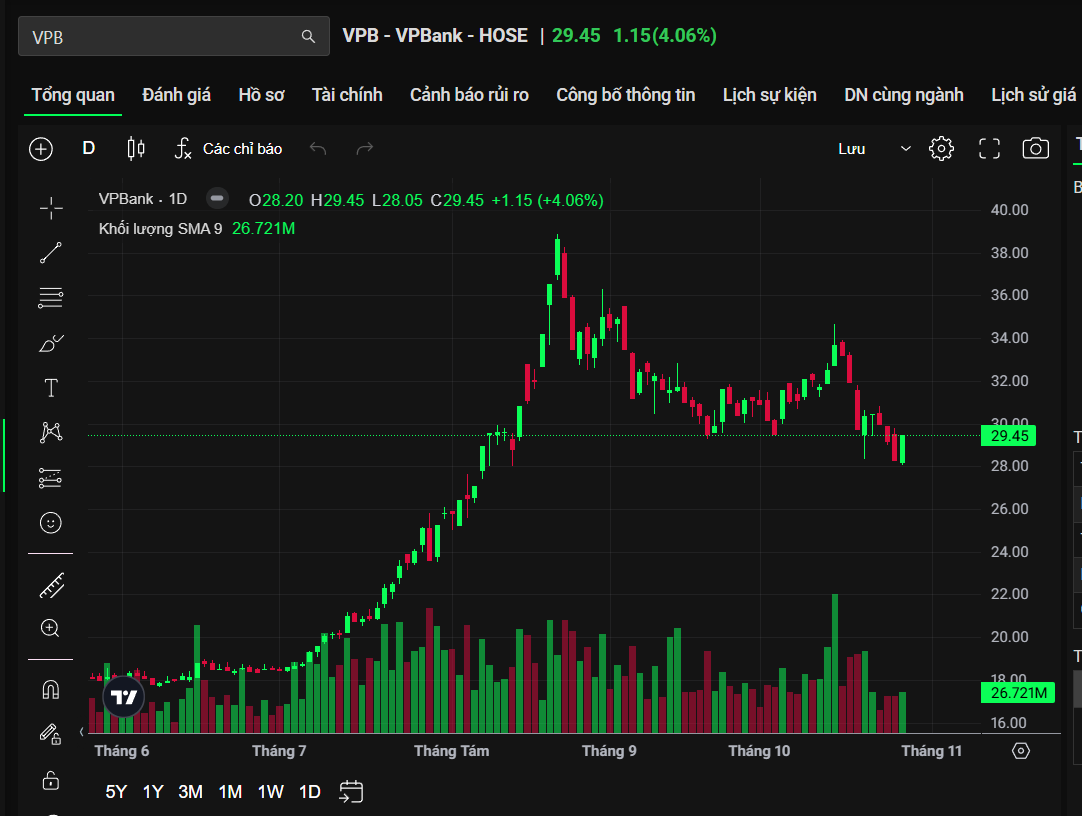Open the D timeframe interval selector
Image resolution: width=1082 pixels, height=816 pixels.
(88, 149)
